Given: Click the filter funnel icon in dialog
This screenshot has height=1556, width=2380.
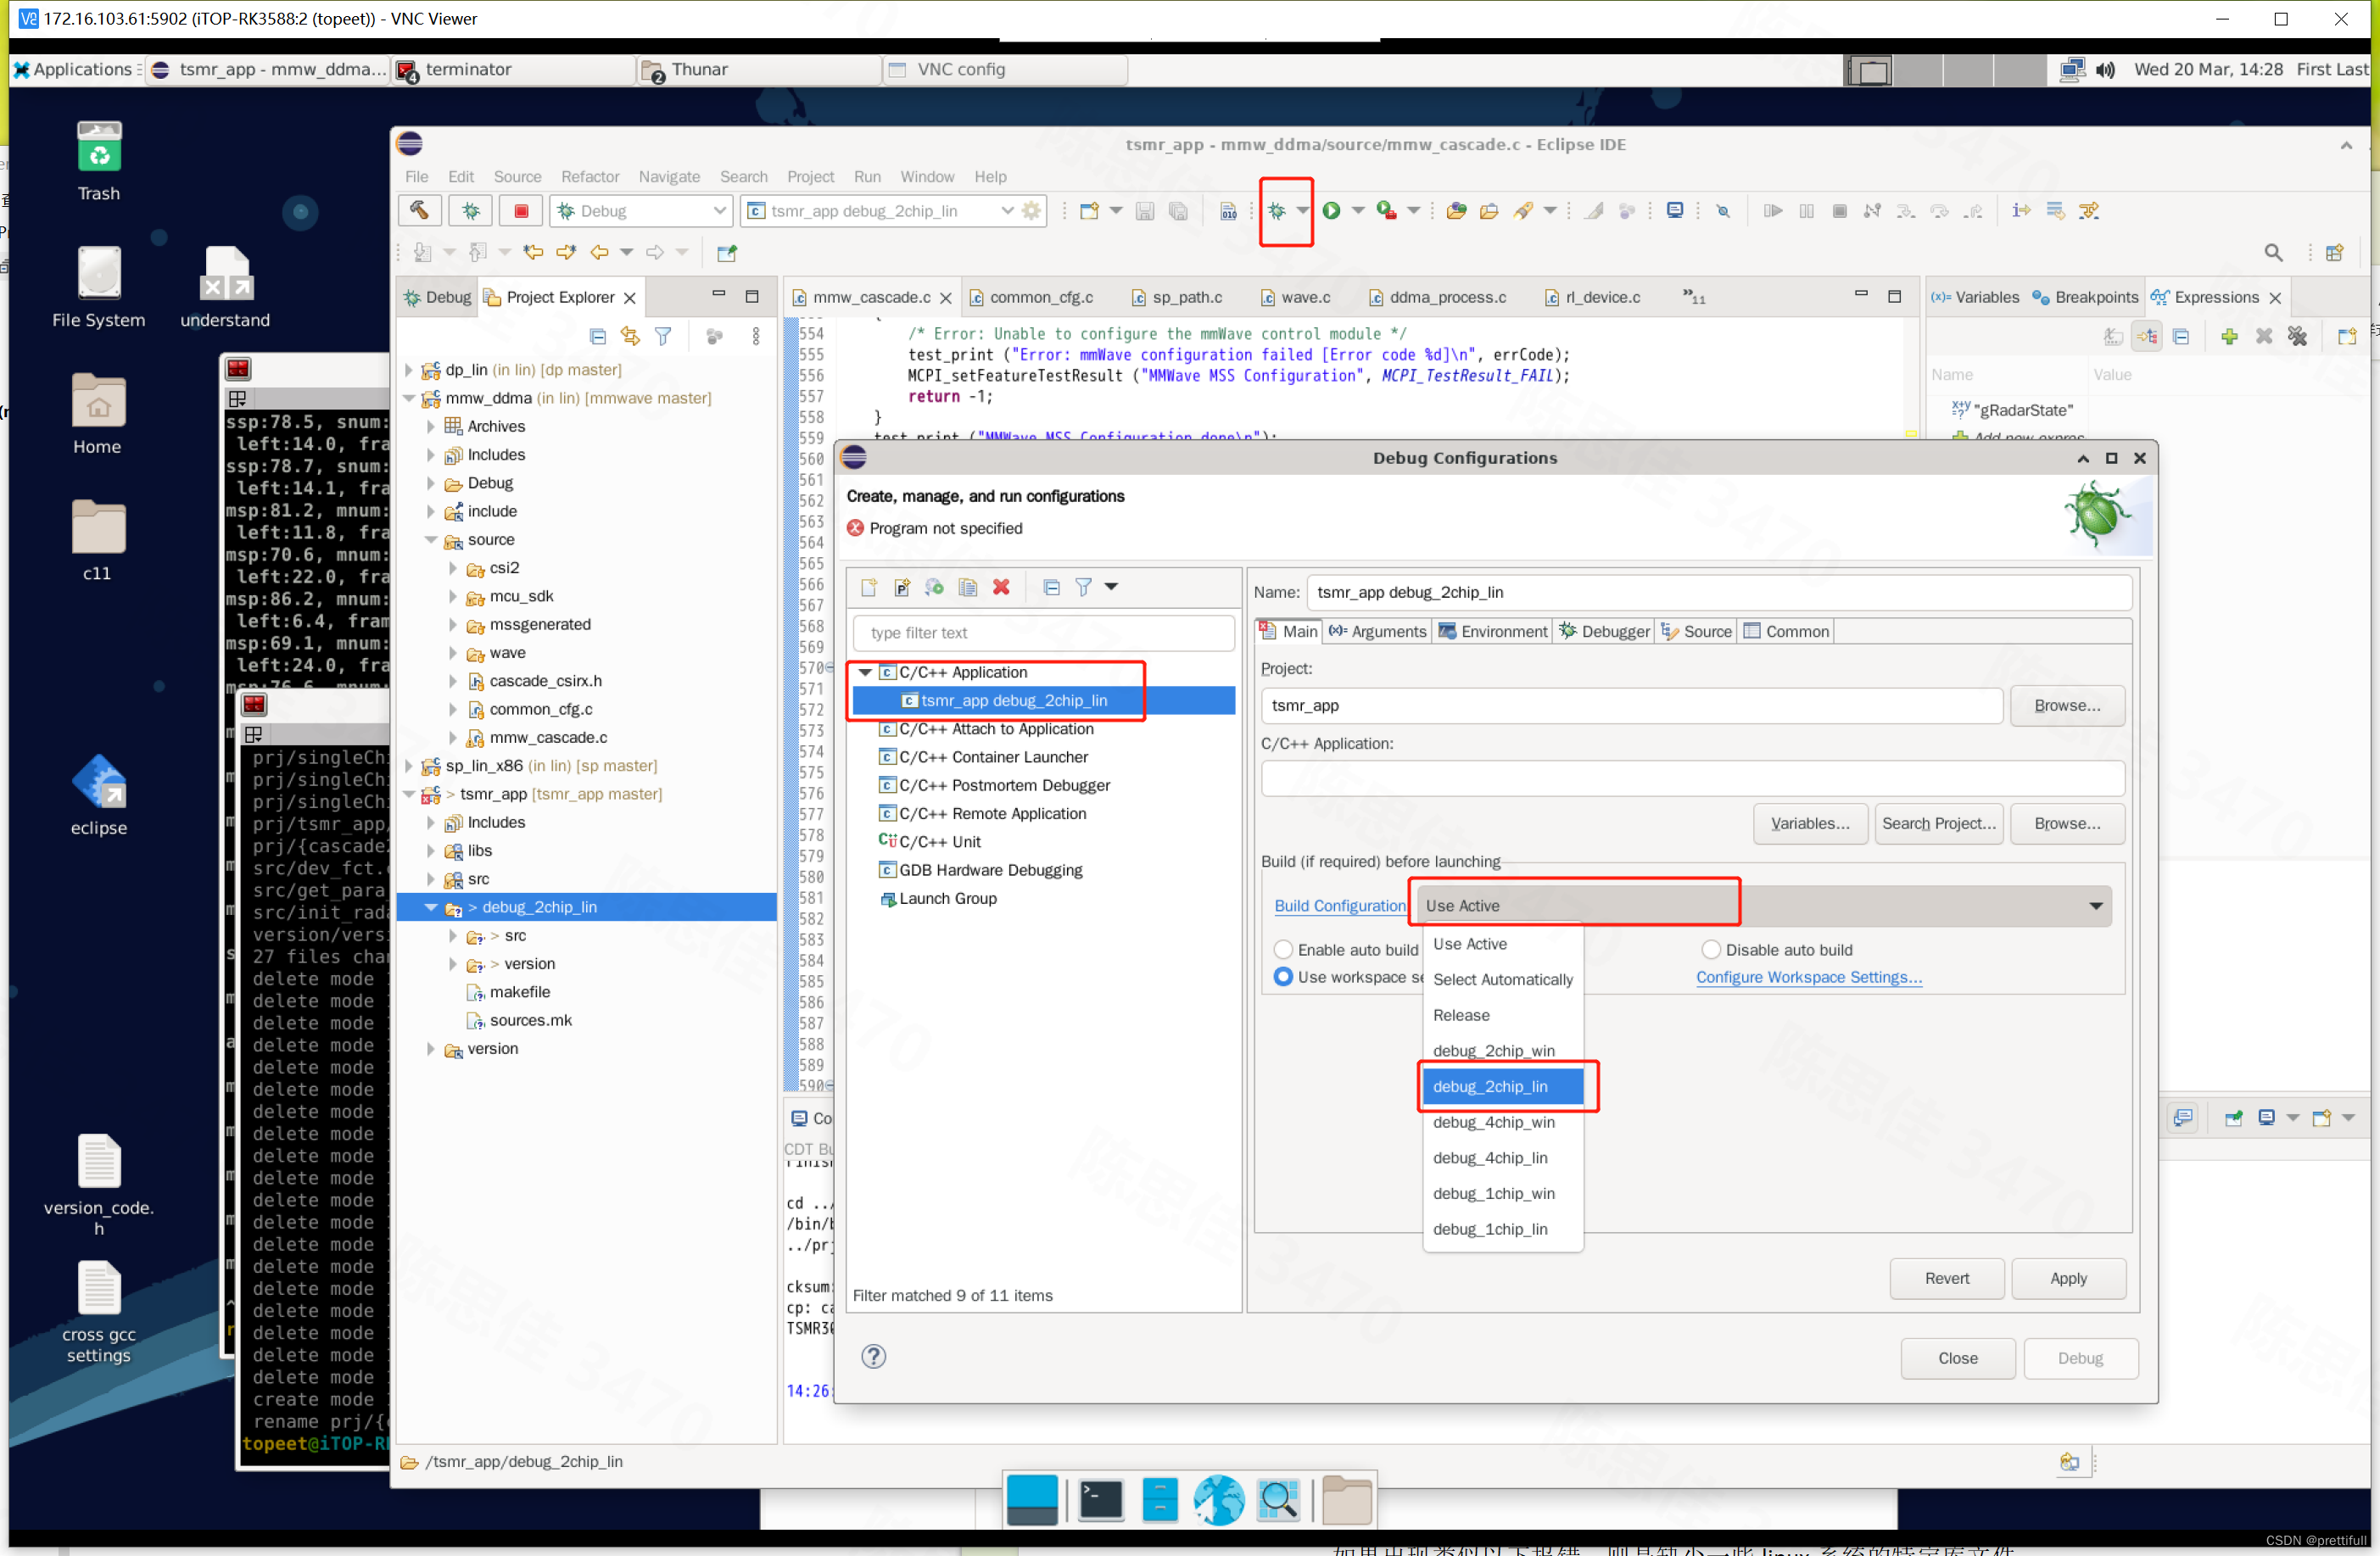Looking at the screenshot, I should tap(1083, 587).
